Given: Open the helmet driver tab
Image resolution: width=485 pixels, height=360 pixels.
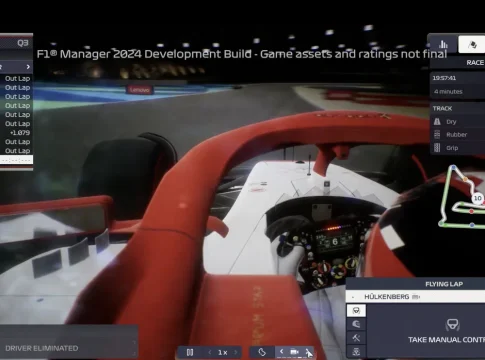Looking at the screenshot, I should click(356, 324).
